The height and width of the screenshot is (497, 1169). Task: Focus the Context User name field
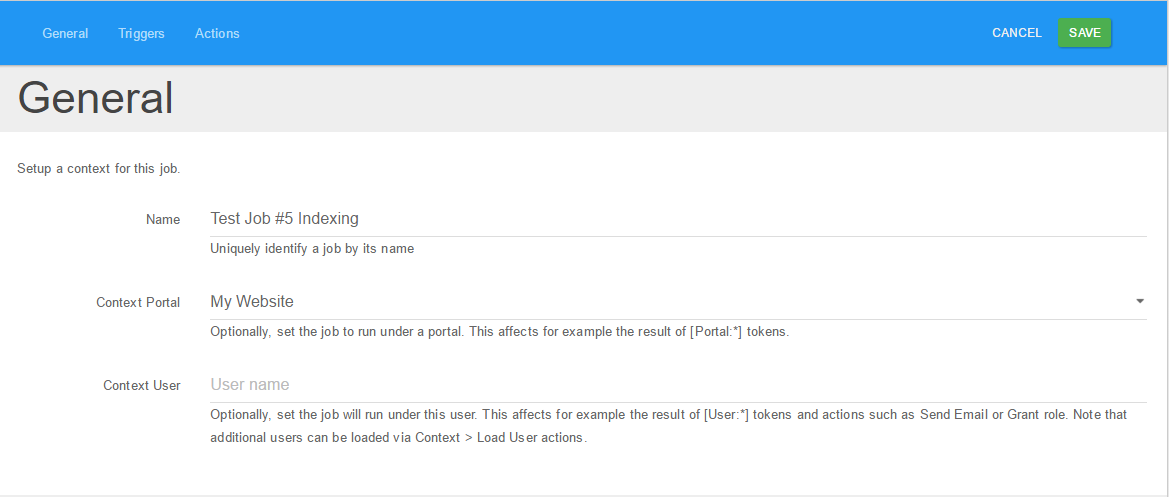(x=678, y=385)
